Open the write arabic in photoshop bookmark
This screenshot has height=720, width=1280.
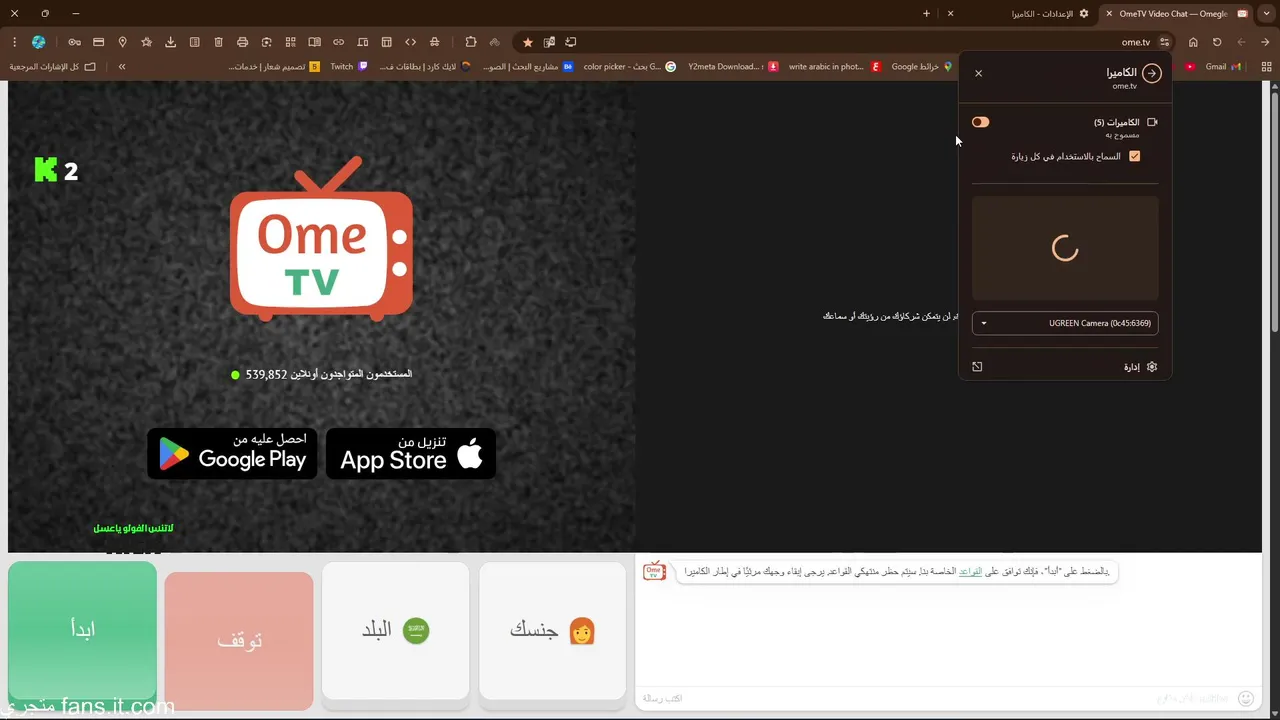[834, 67]
